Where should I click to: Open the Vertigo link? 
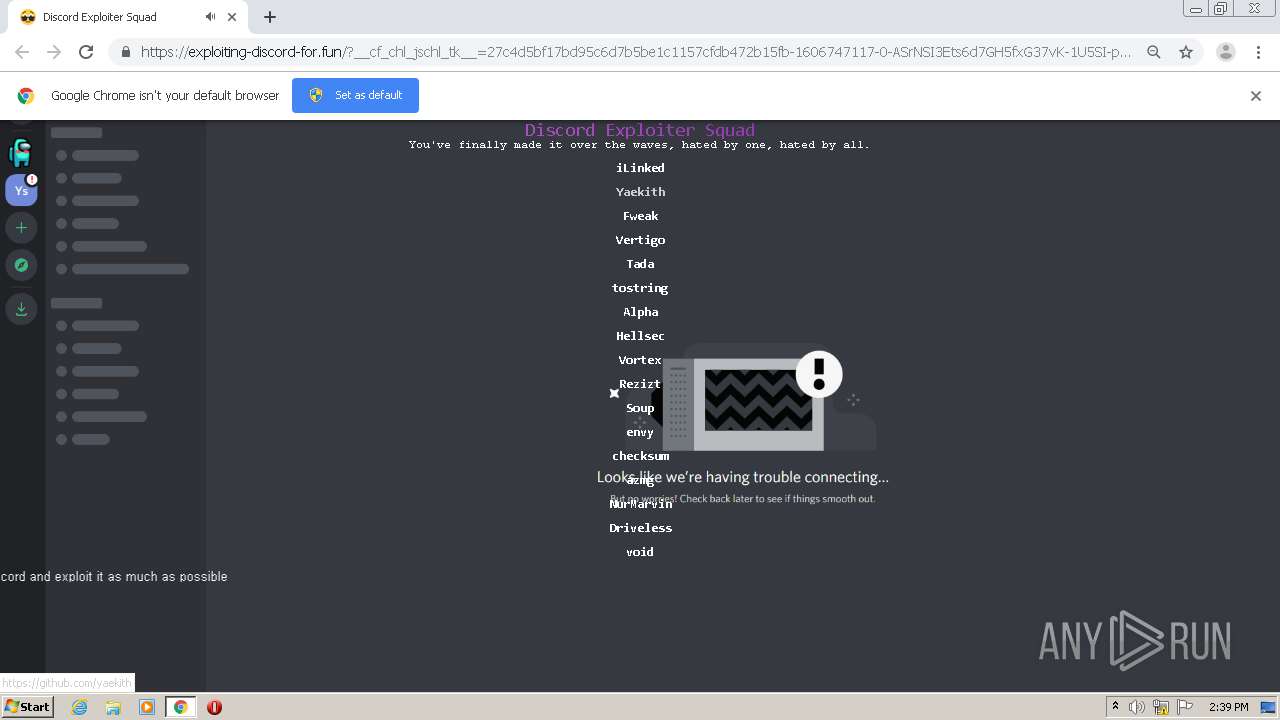(640, 240)
